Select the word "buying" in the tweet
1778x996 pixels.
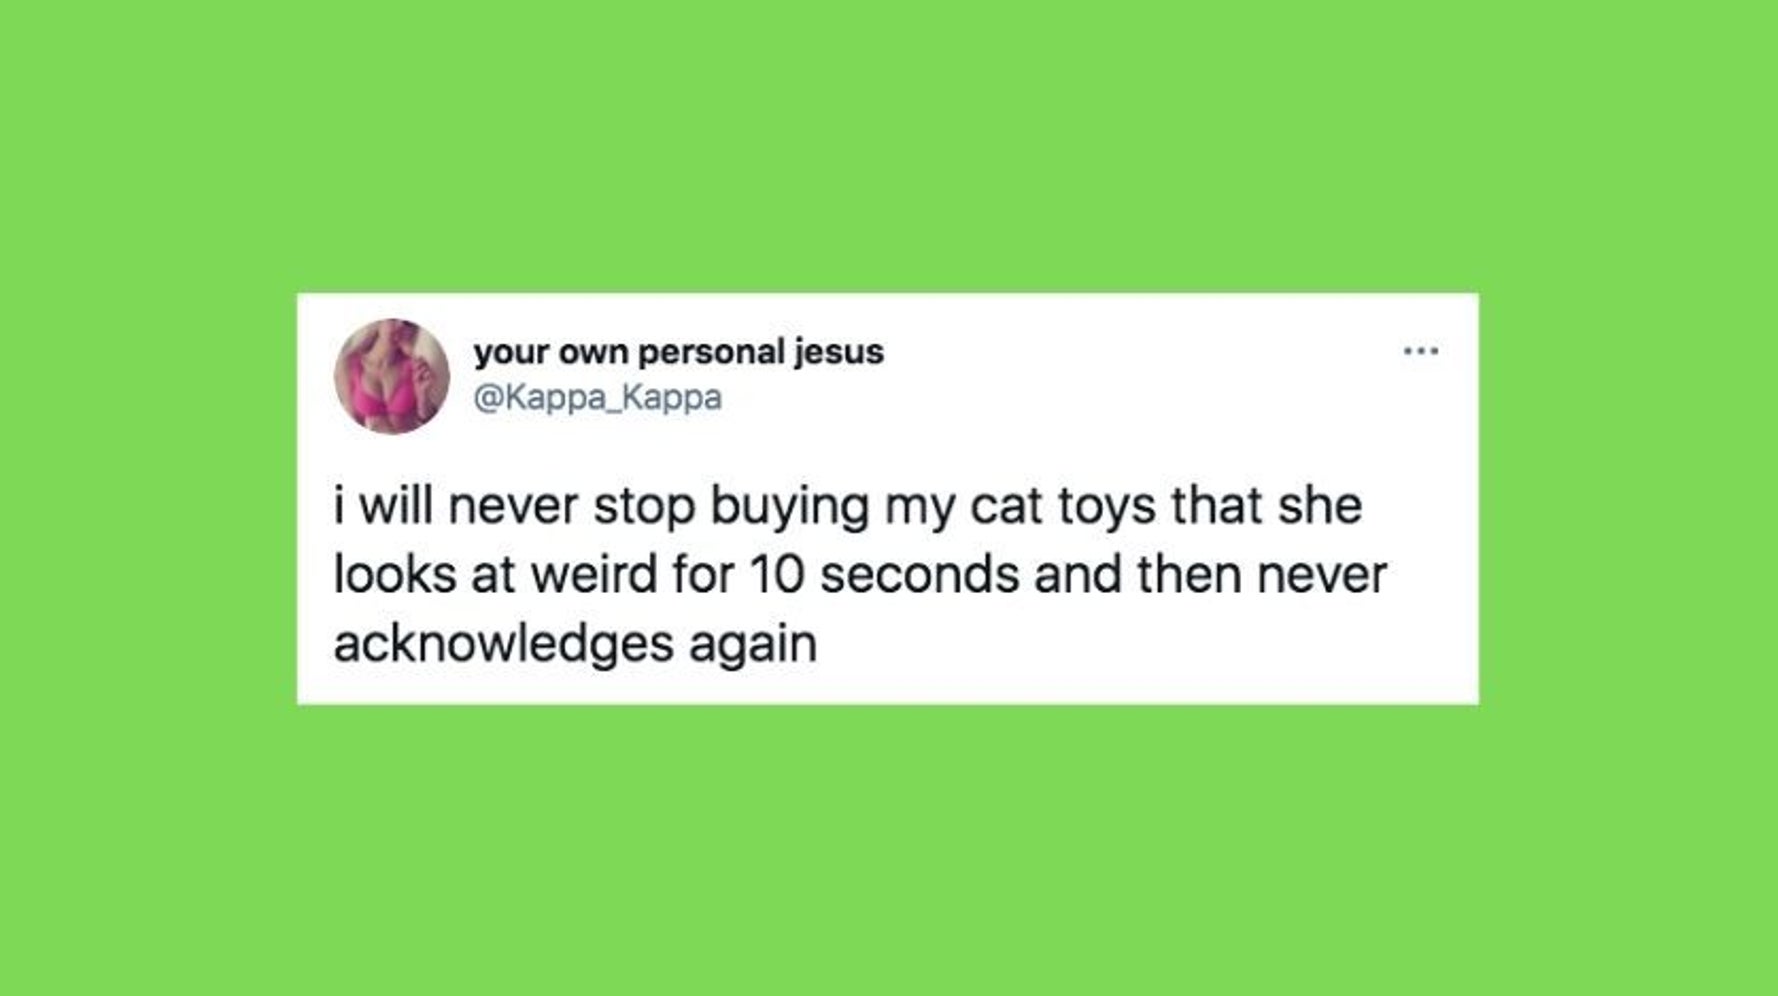tap(790, 507)
